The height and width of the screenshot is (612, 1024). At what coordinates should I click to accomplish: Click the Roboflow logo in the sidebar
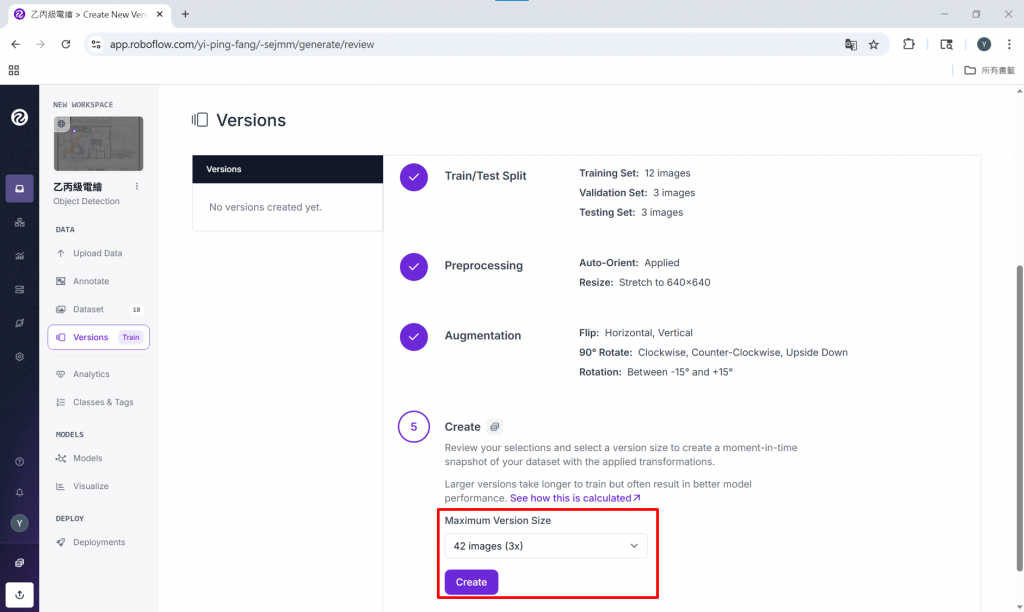coord(20,118)
